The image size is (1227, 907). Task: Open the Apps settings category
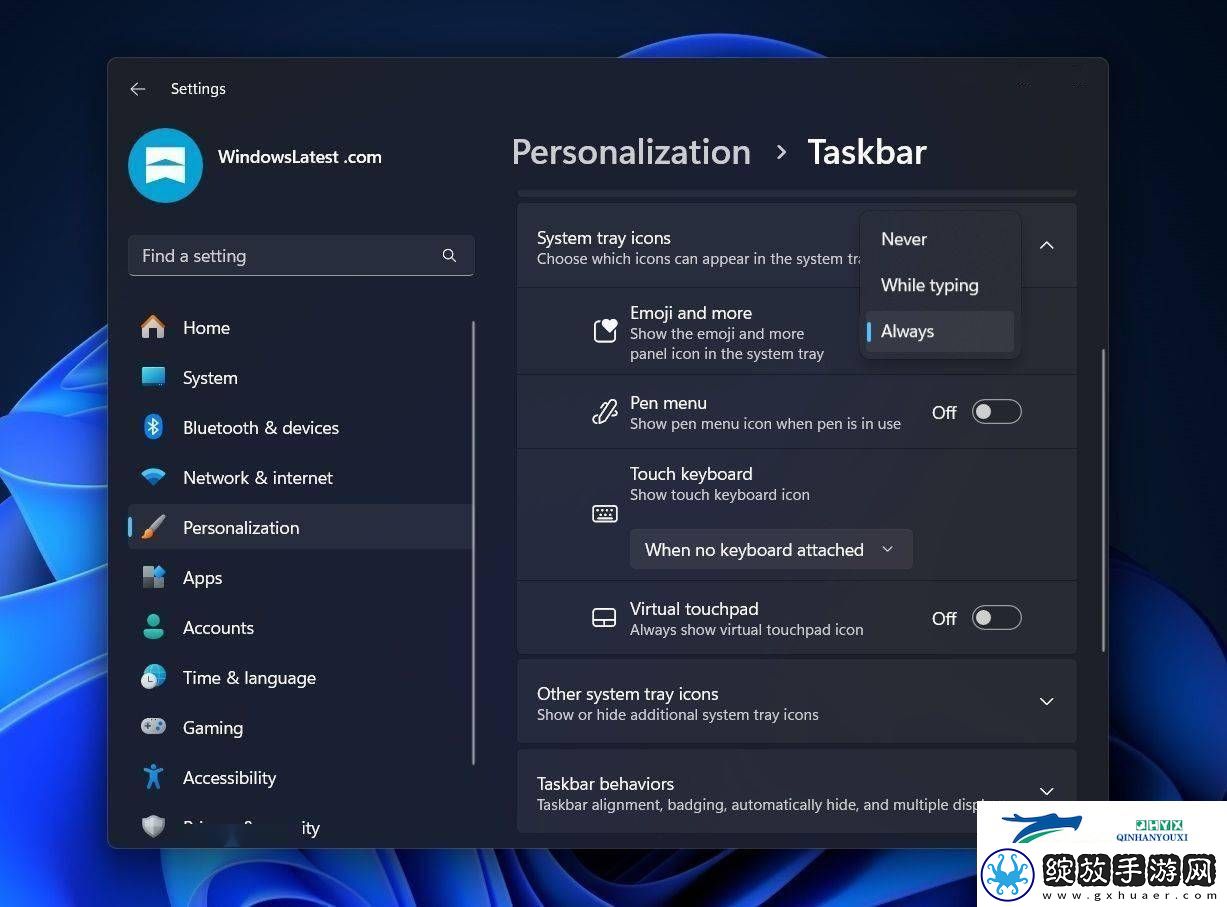[x=300, y=577]
